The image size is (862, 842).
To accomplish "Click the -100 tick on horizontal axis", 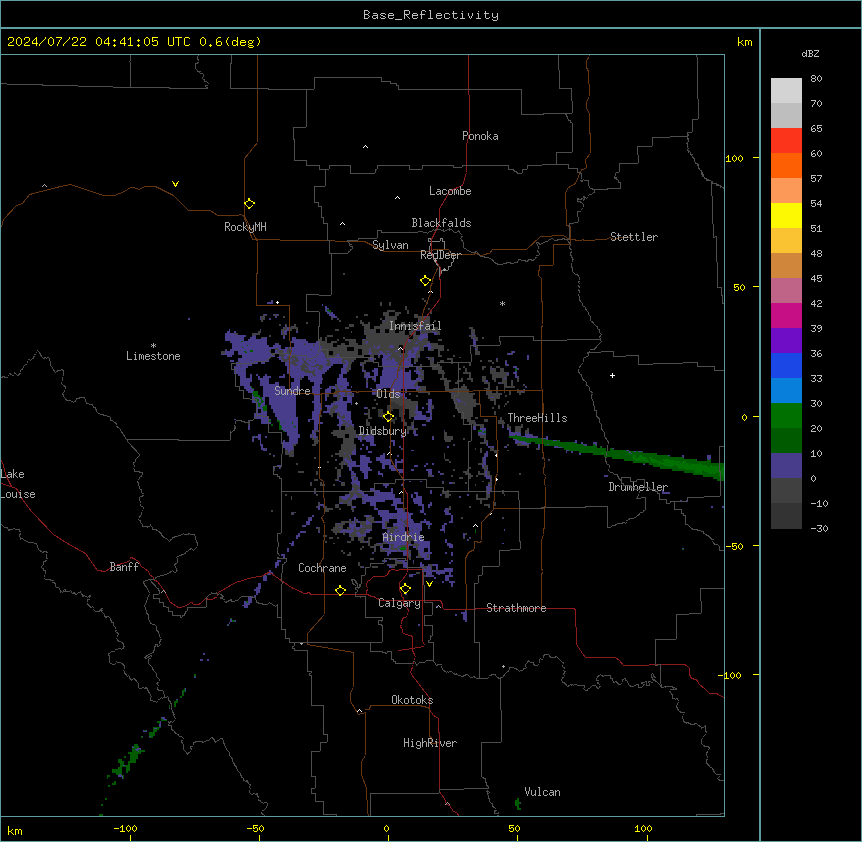I will coord(125,828).
